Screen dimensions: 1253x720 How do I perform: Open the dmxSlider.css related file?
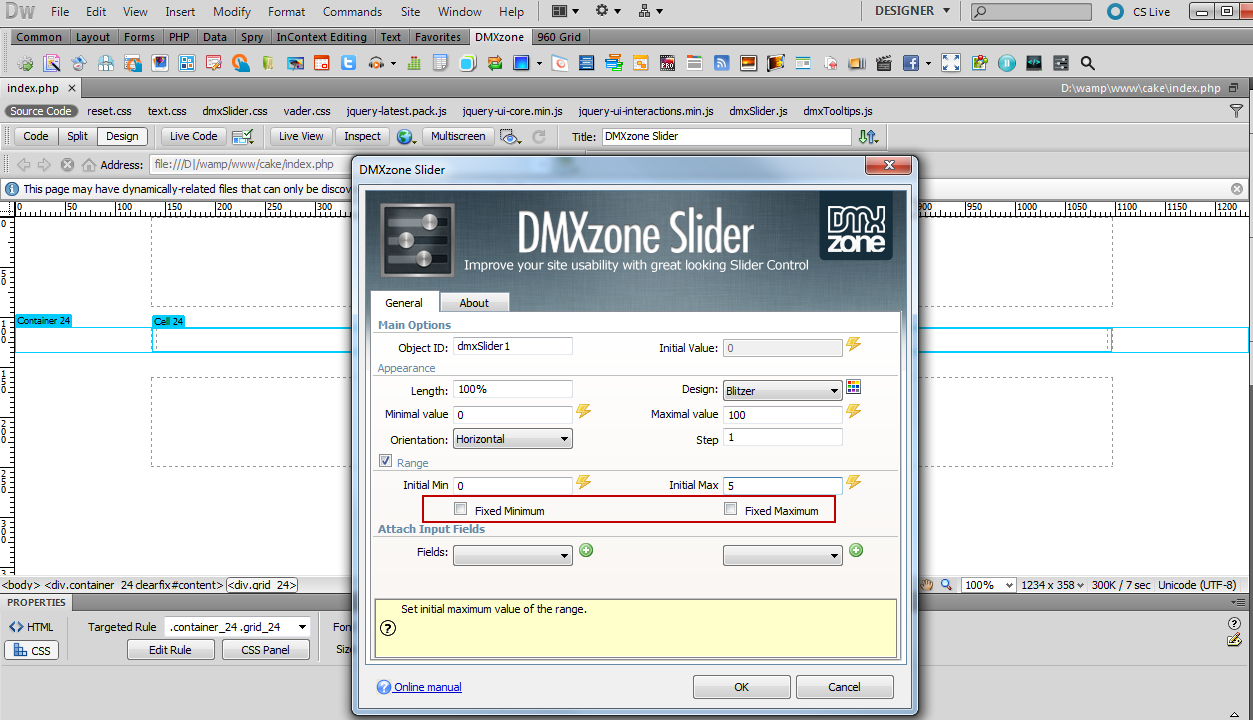point(235,111)
